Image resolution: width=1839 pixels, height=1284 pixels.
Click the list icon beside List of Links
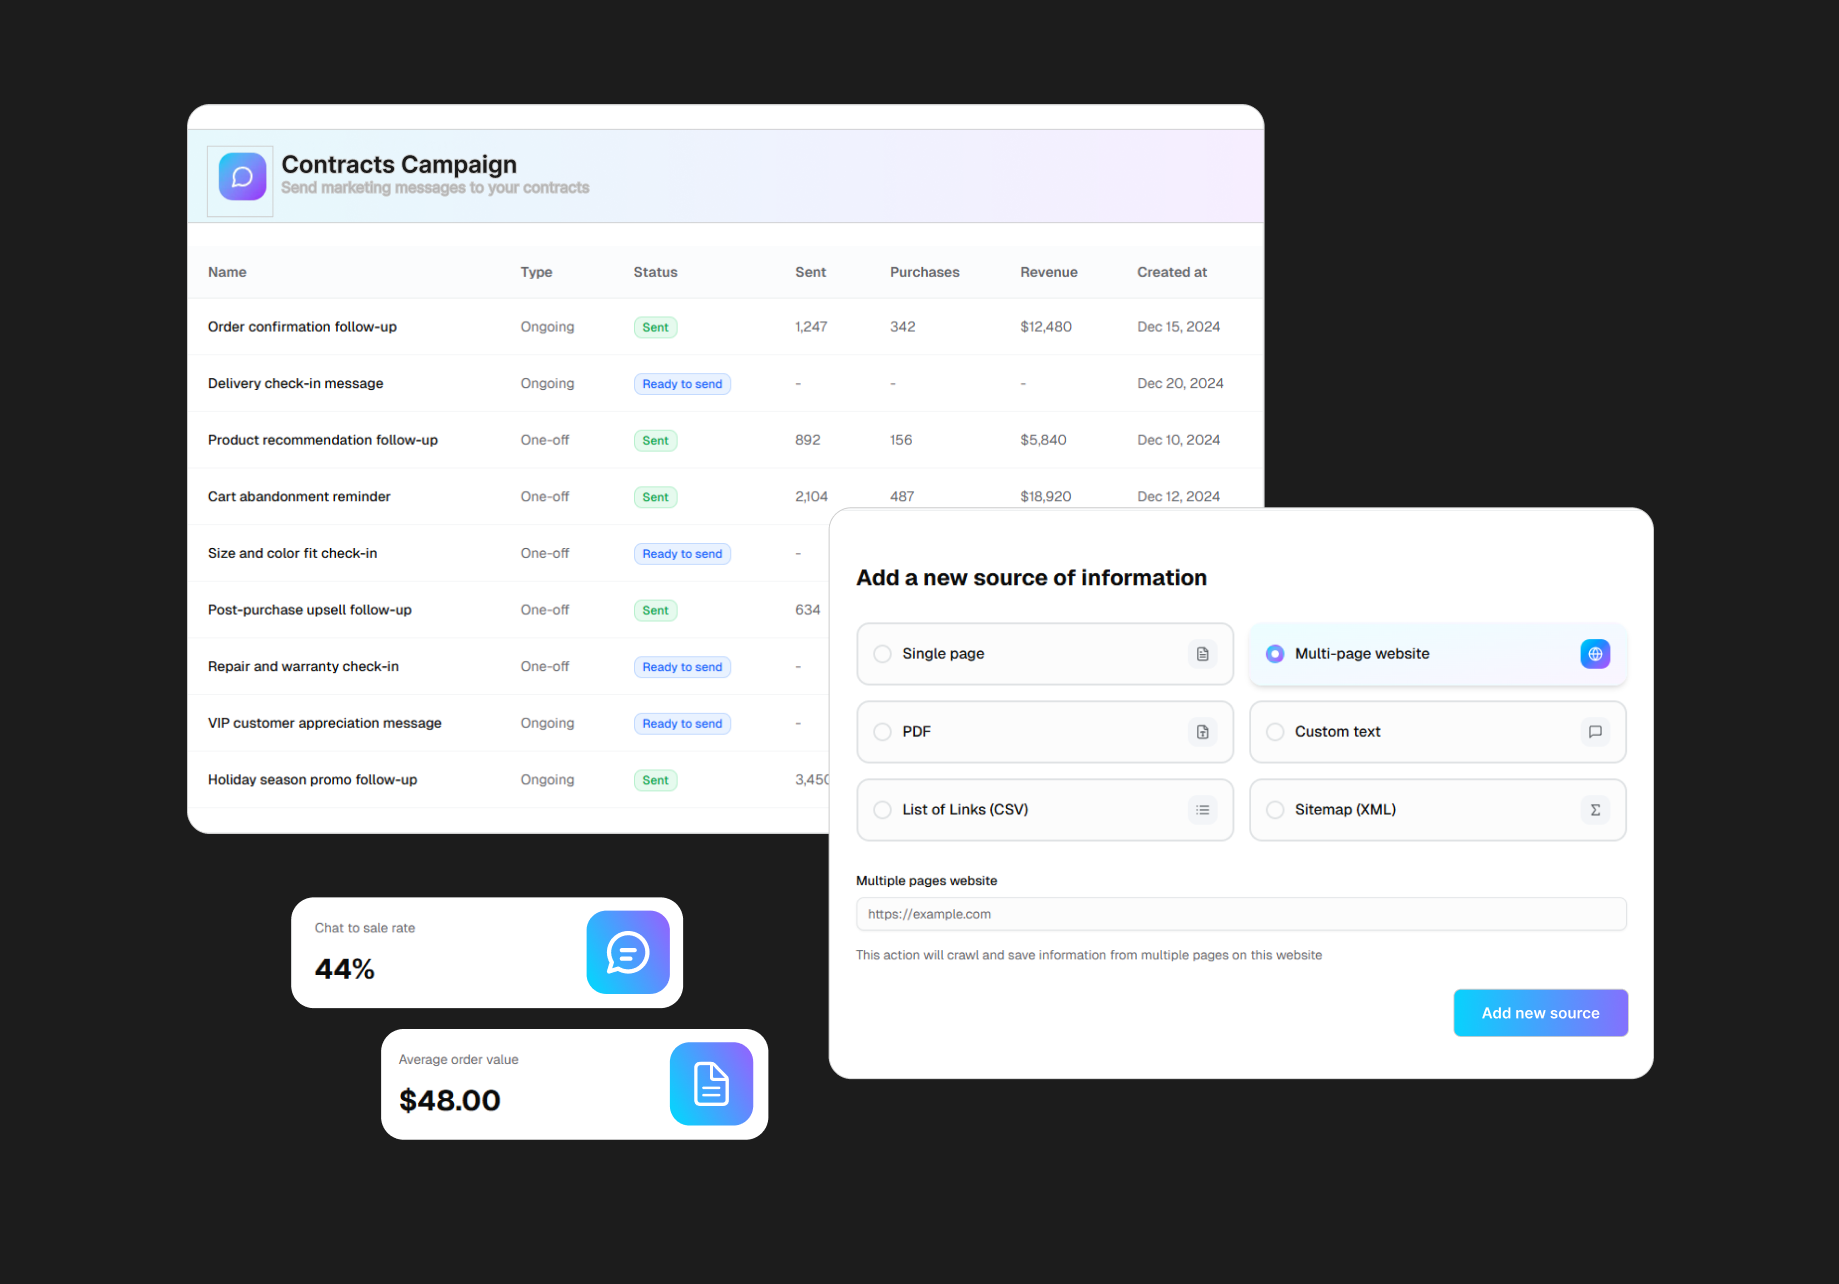tap(1202, 809)
